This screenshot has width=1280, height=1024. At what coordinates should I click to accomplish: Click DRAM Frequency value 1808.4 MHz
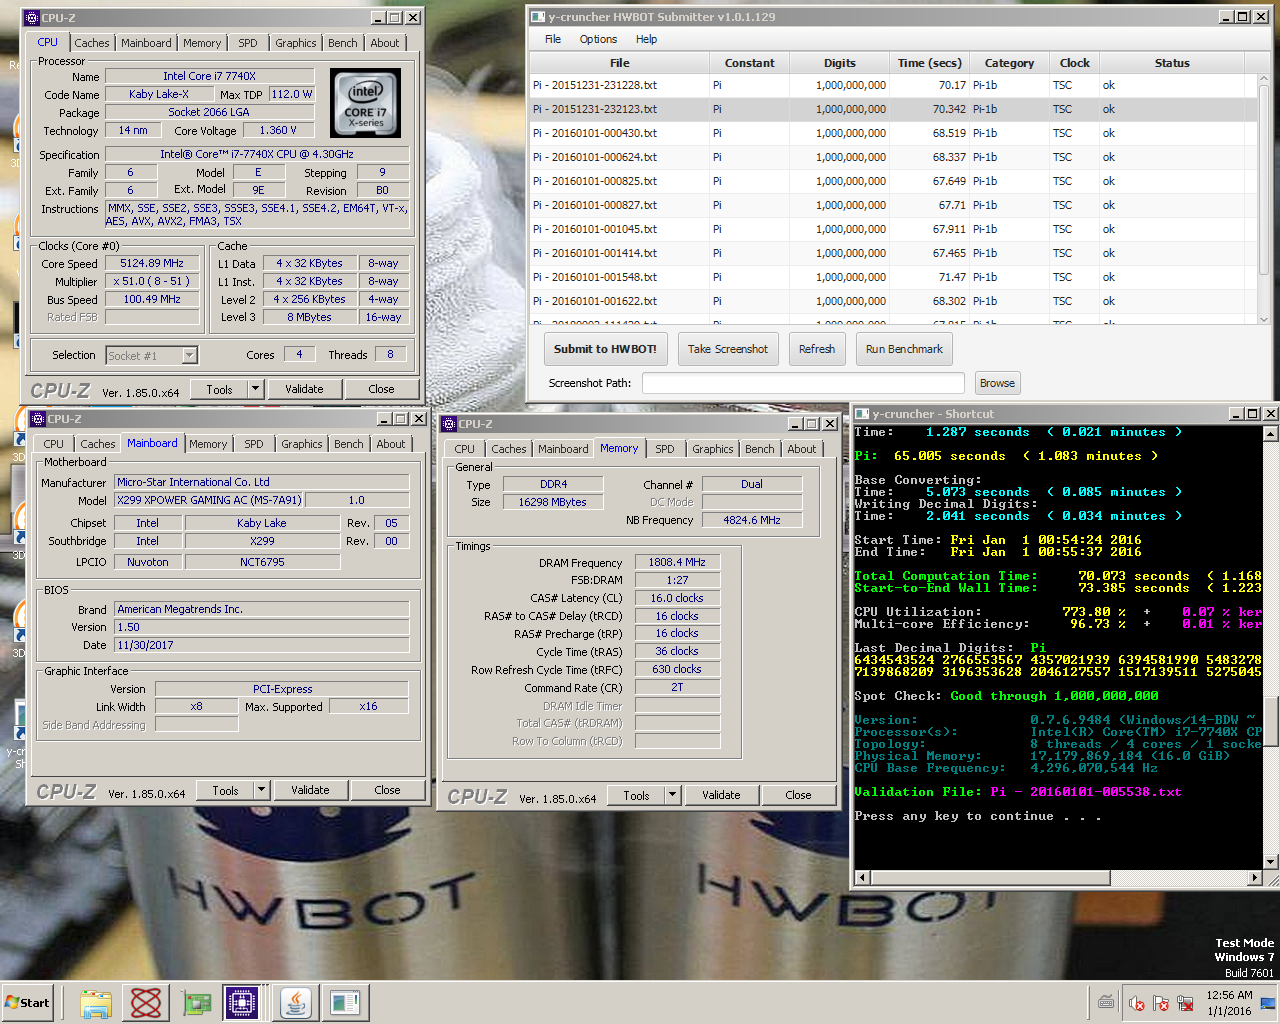pos(677,562)
